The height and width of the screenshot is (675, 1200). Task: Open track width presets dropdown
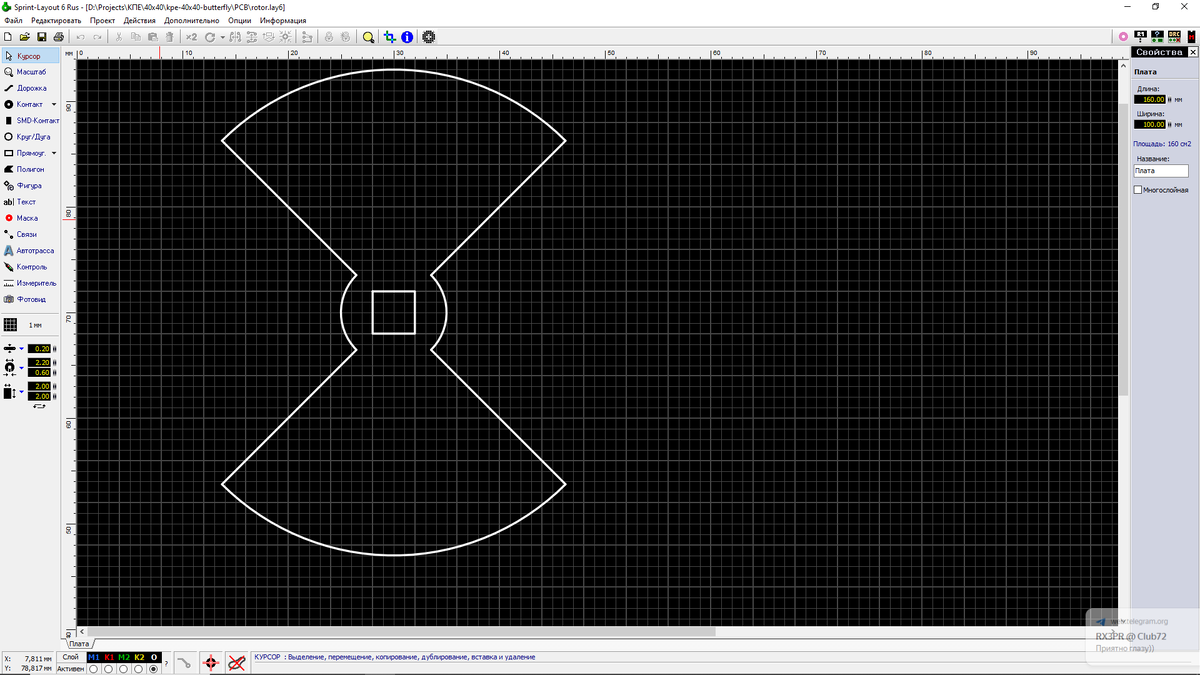[x=21, y=348]
